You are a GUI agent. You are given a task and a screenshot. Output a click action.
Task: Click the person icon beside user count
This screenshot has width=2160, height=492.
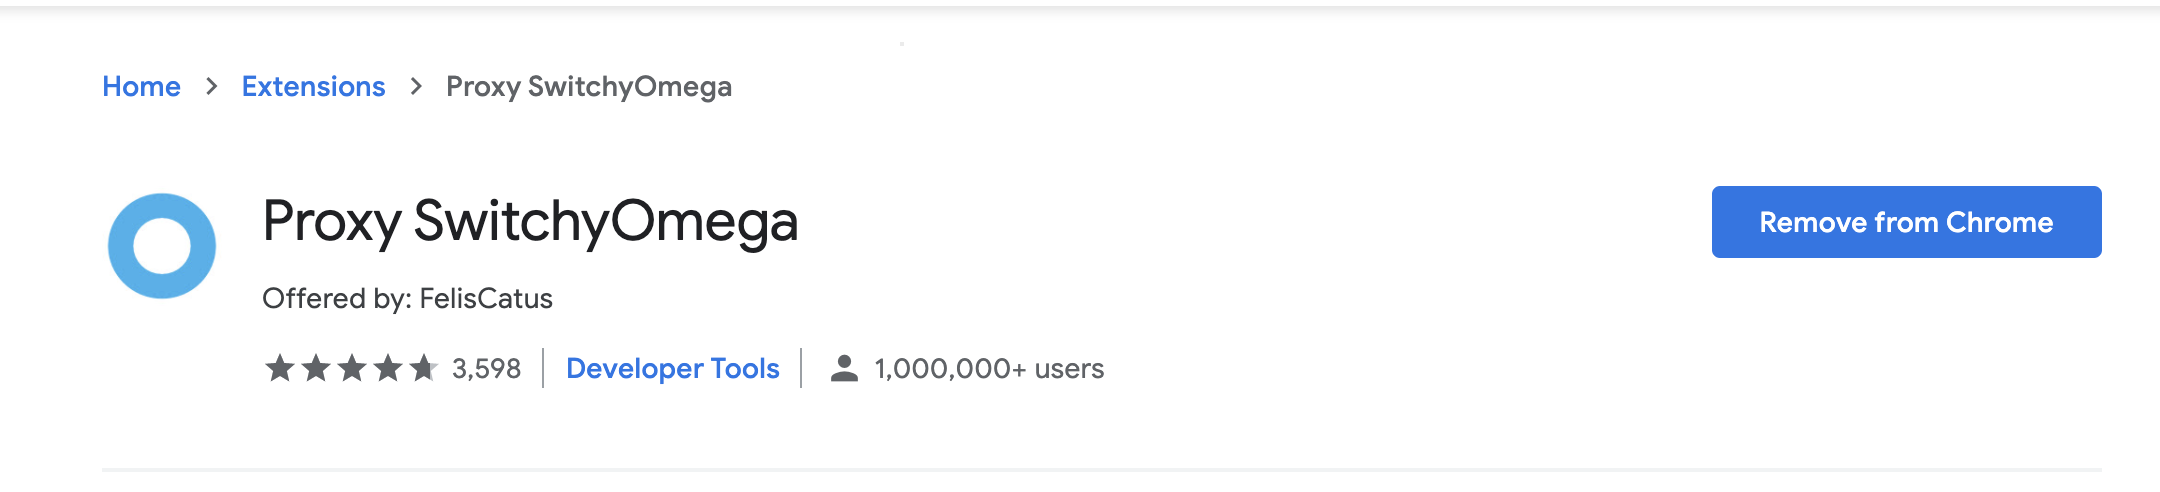[x=844, y=369]
